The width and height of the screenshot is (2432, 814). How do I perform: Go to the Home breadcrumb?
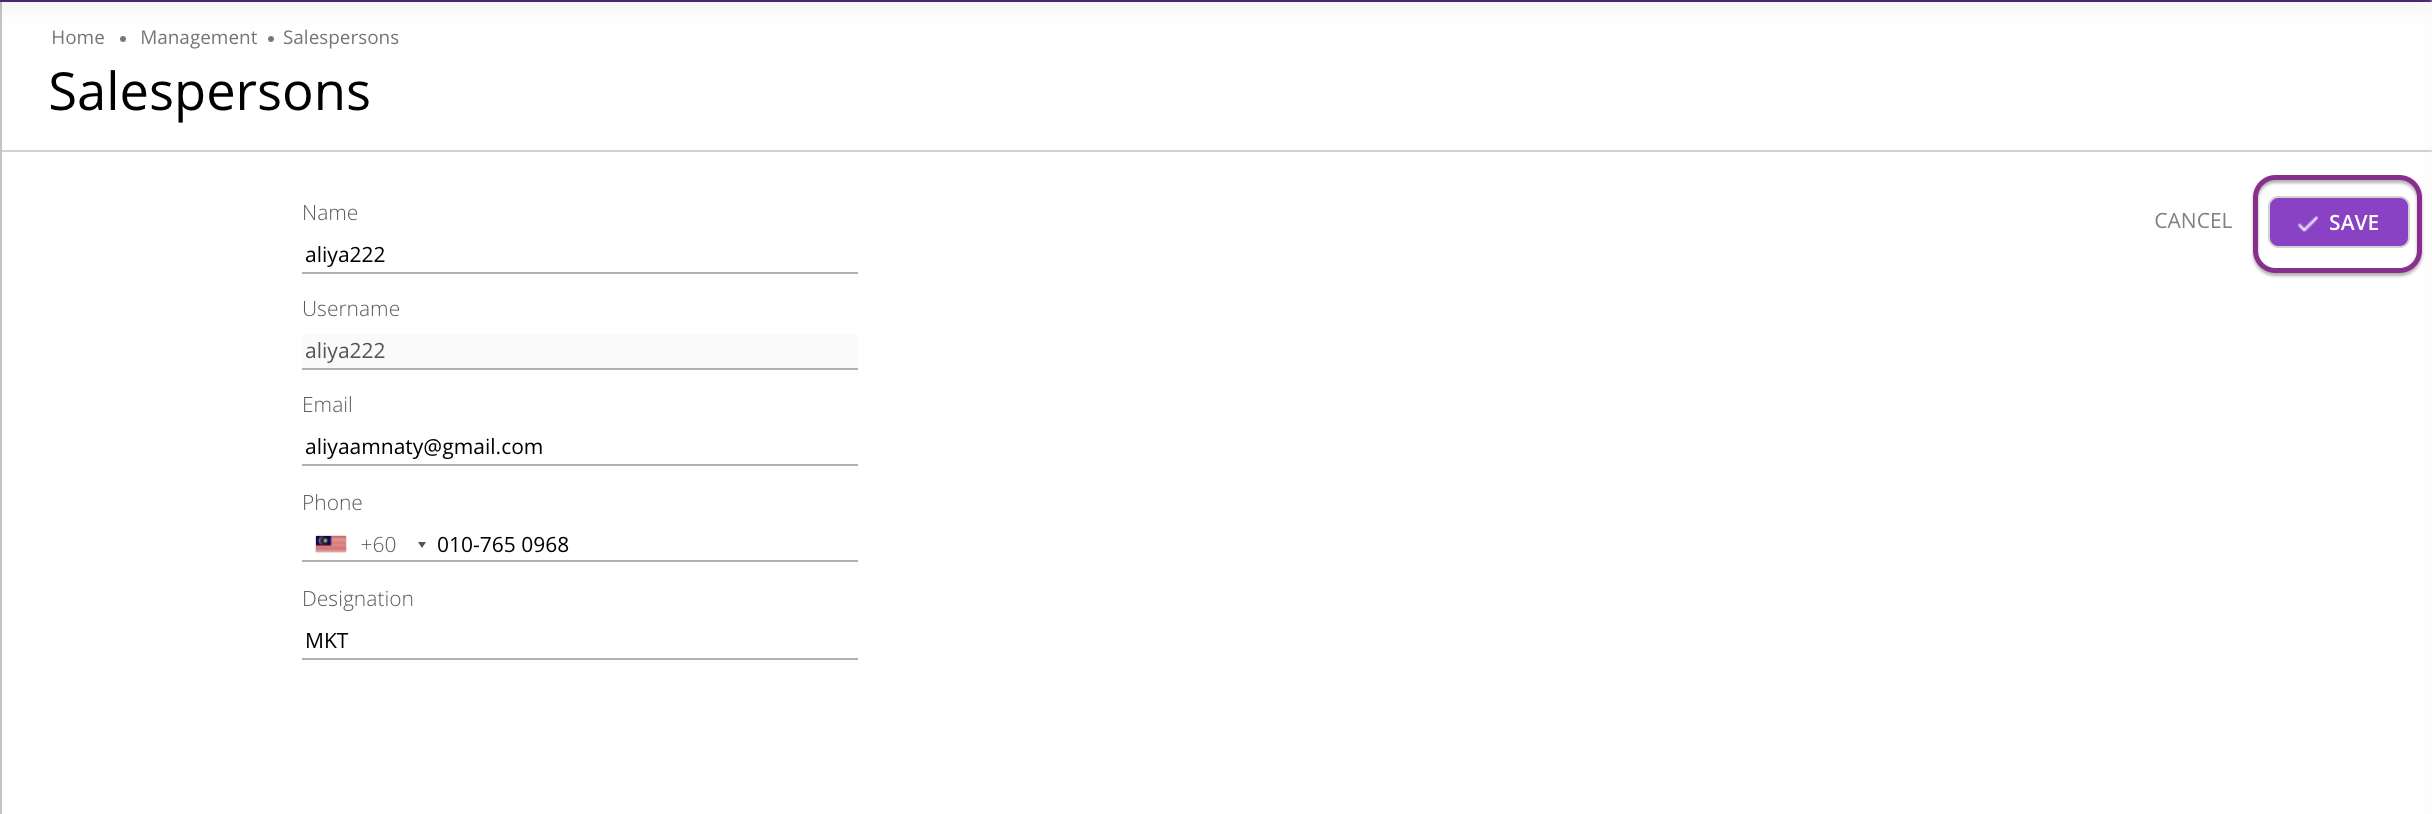coord(78,37)
